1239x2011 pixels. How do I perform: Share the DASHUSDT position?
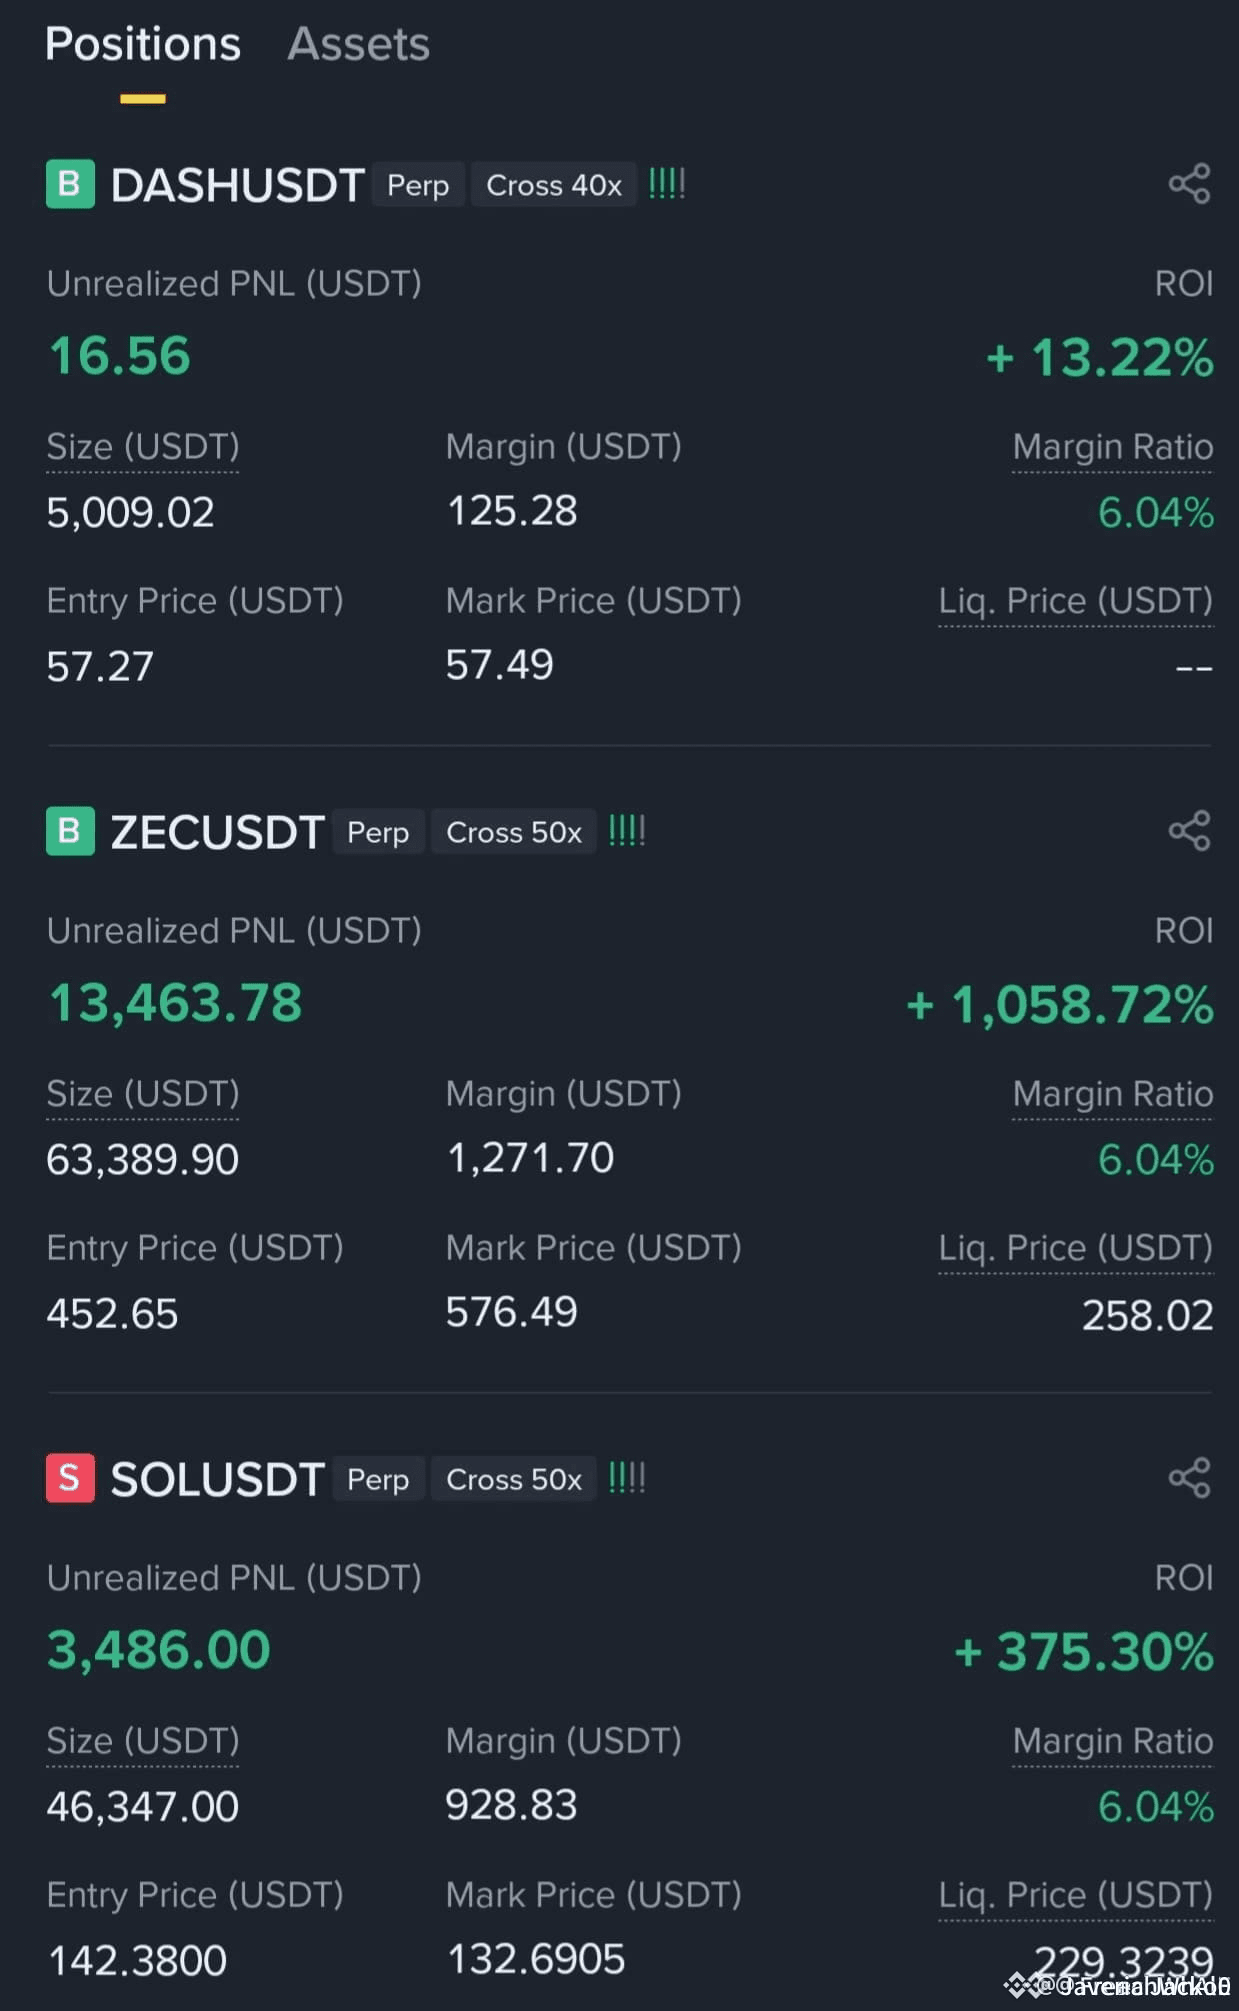click(1189, 184)
